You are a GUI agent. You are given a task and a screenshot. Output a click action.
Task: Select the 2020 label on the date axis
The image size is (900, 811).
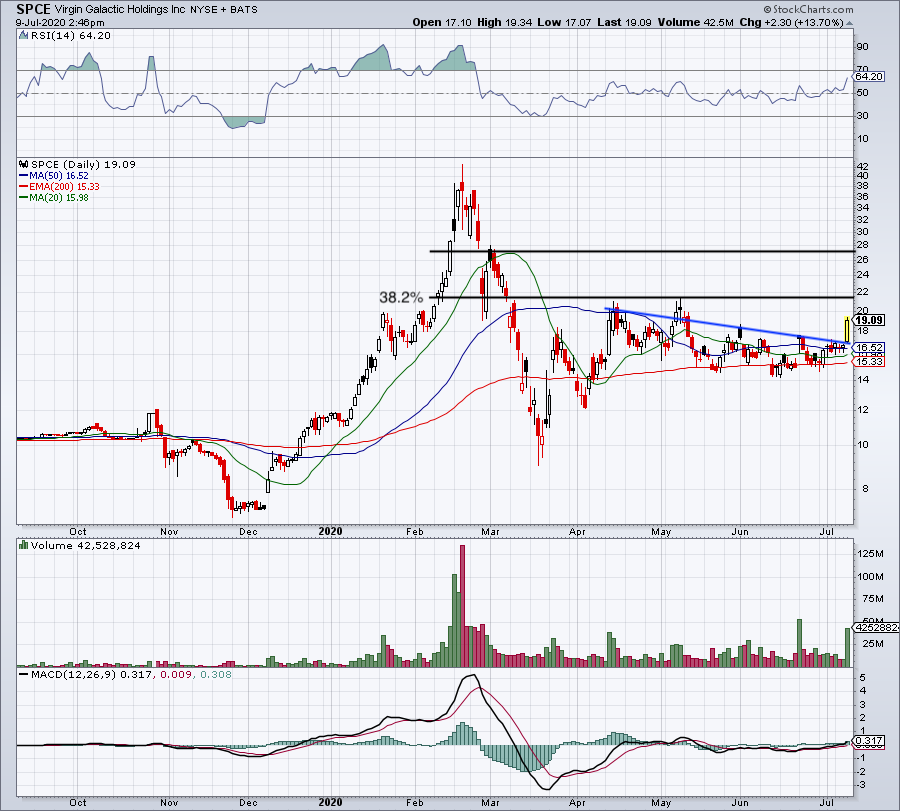(x=330, y=532)
